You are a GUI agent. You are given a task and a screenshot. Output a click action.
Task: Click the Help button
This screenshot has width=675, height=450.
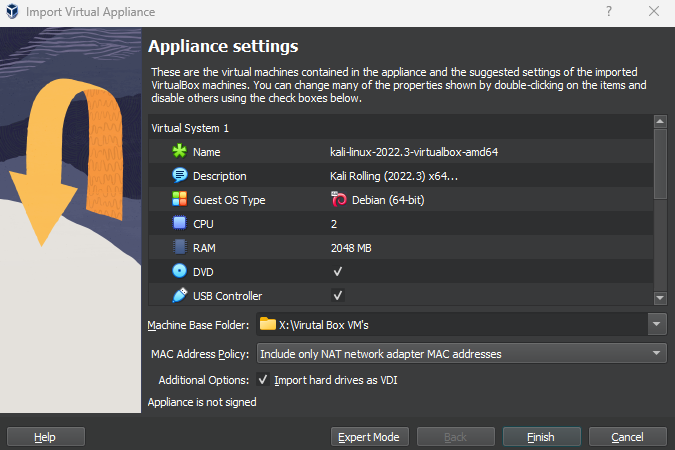click(x=46, y=437)
